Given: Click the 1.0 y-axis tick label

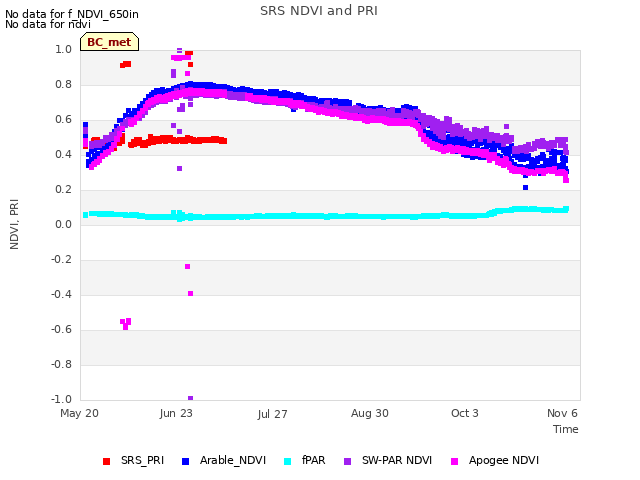Looking at the screenshot, I should [x=64, y=50].
